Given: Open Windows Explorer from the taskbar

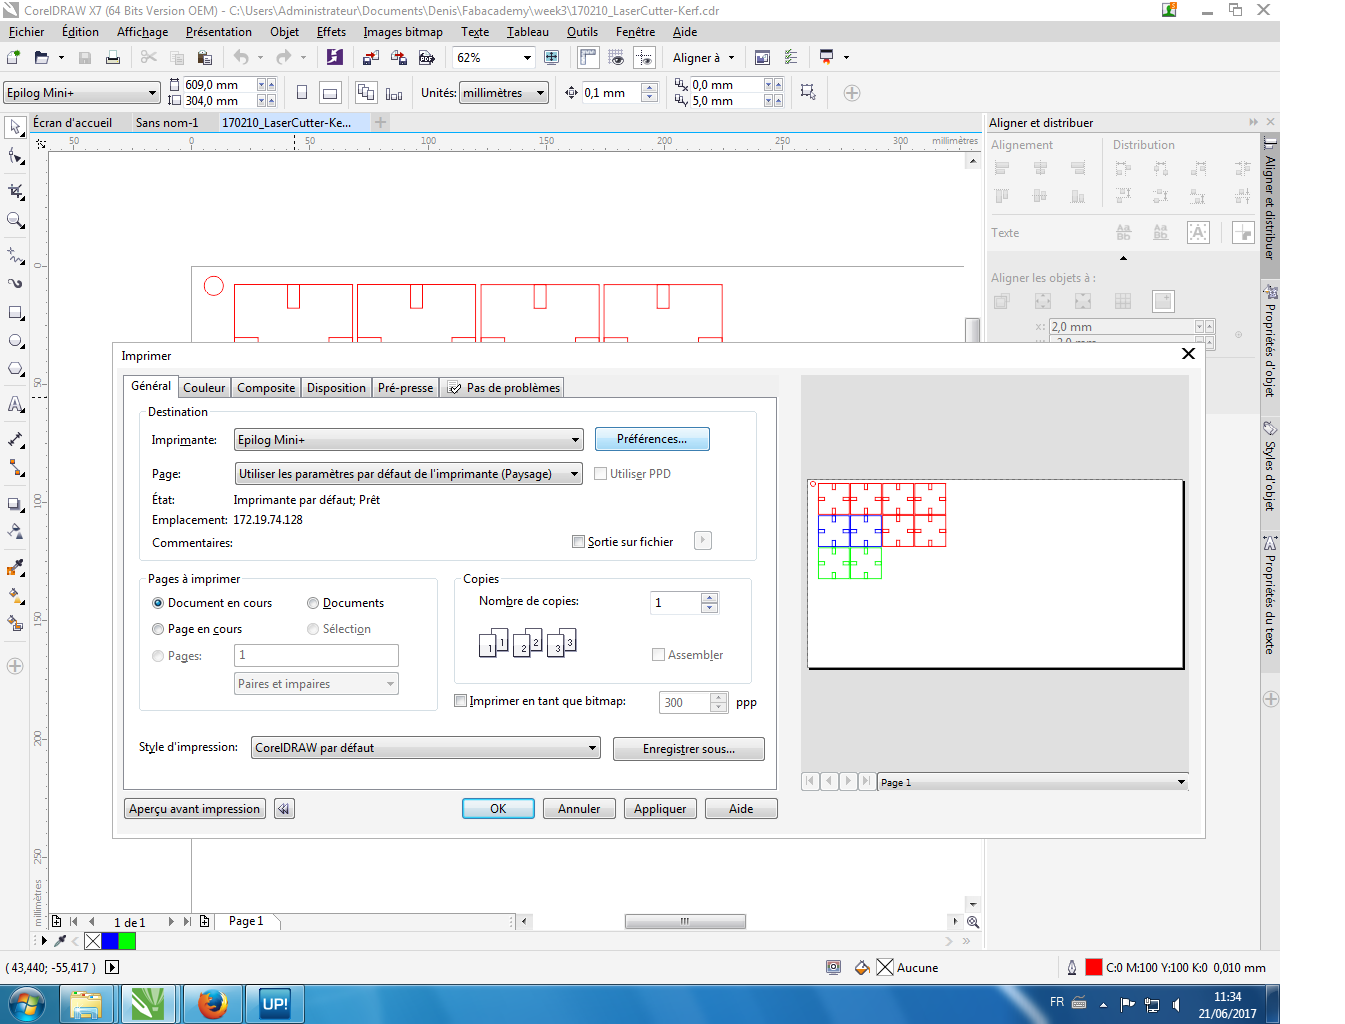Looking at the screenshot, I should coord(87,1004).
